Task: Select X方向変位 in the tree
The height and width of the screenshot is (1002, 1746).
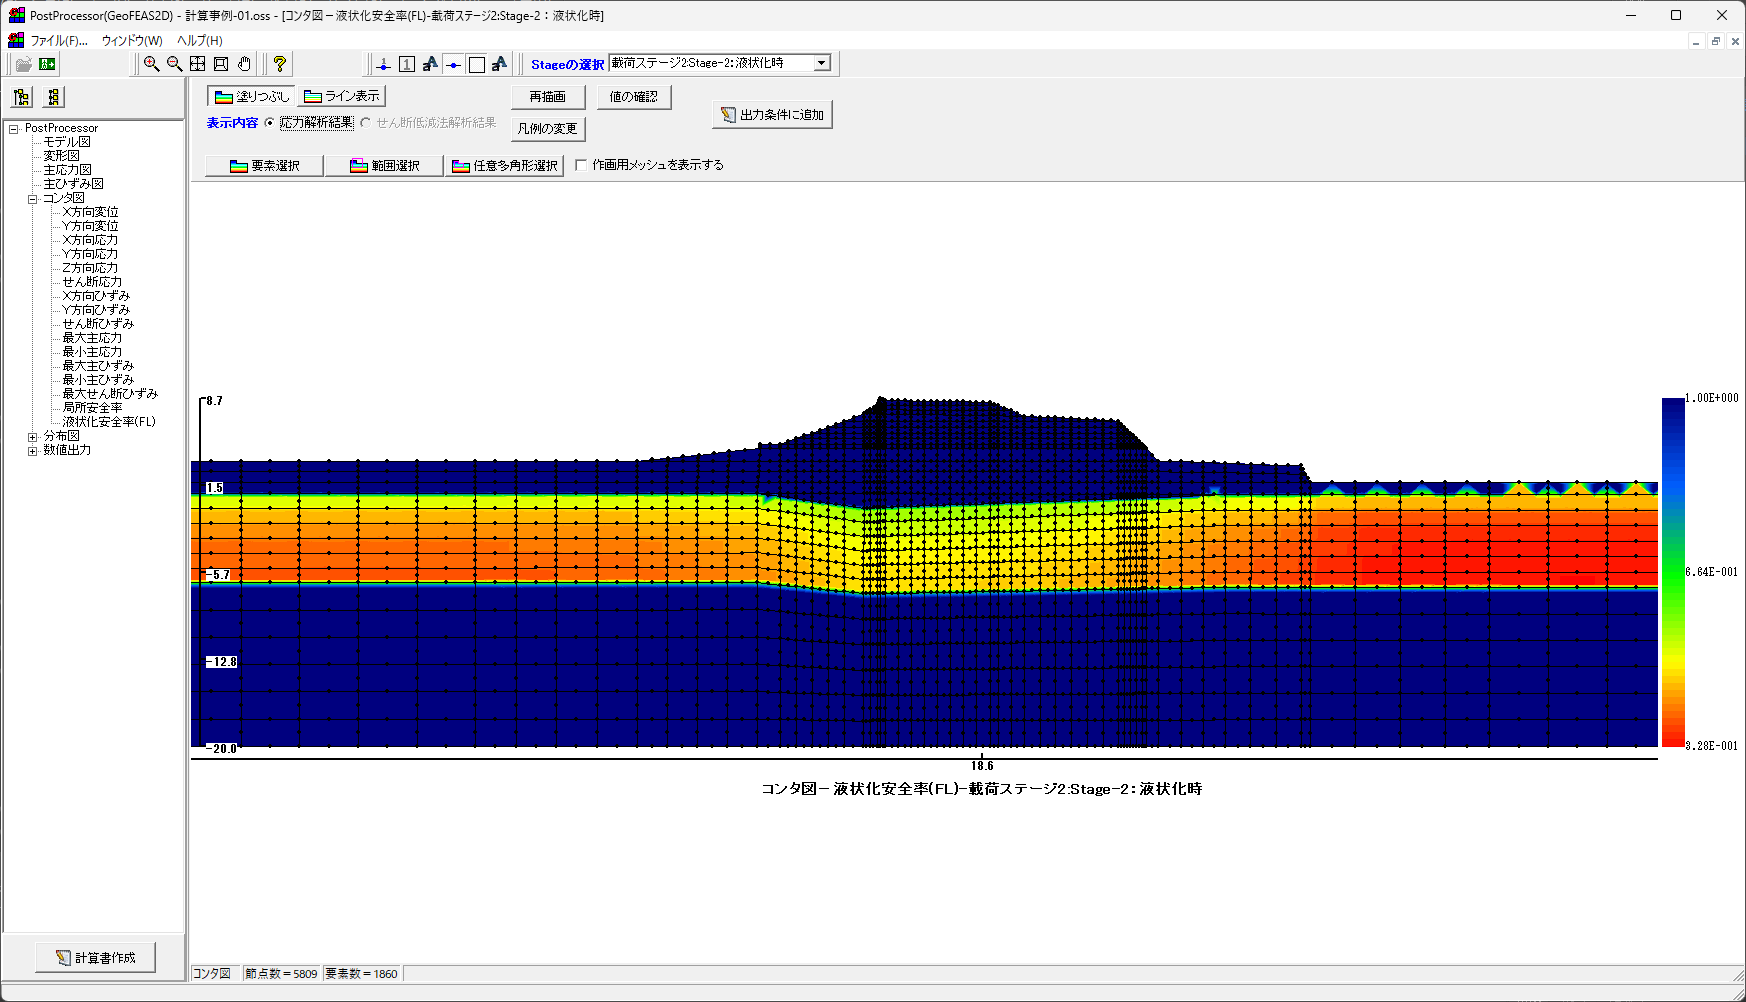Action: (x=90, y=212)
